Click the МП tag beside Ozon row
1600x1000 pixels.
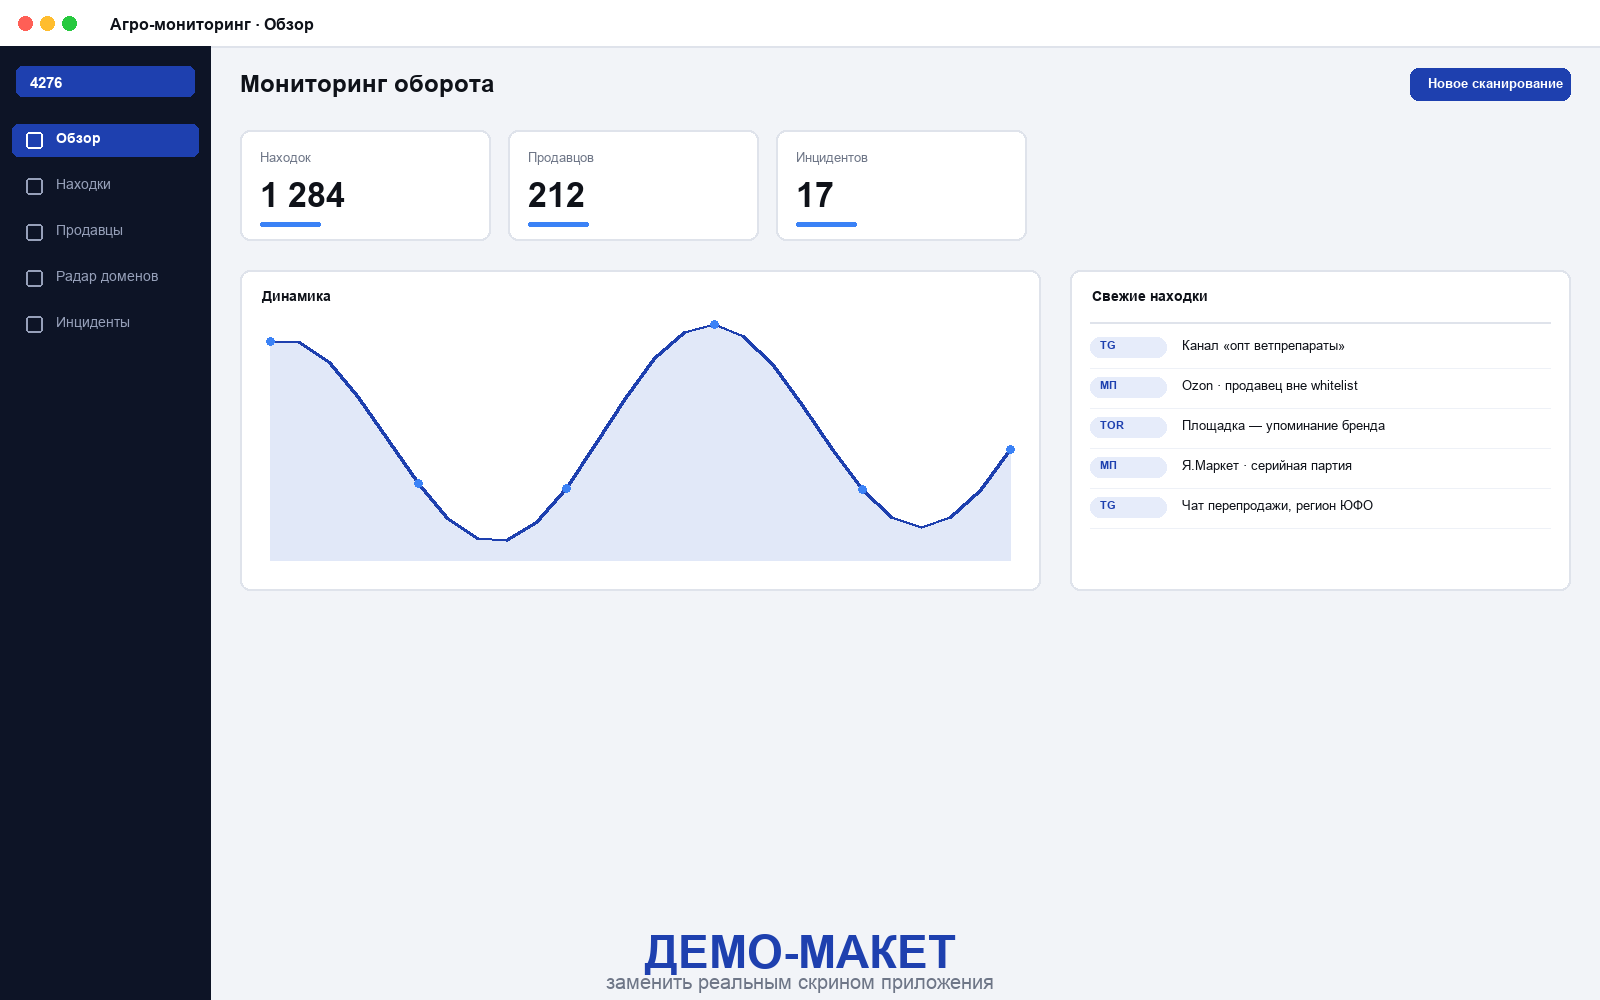point(1128,387)
